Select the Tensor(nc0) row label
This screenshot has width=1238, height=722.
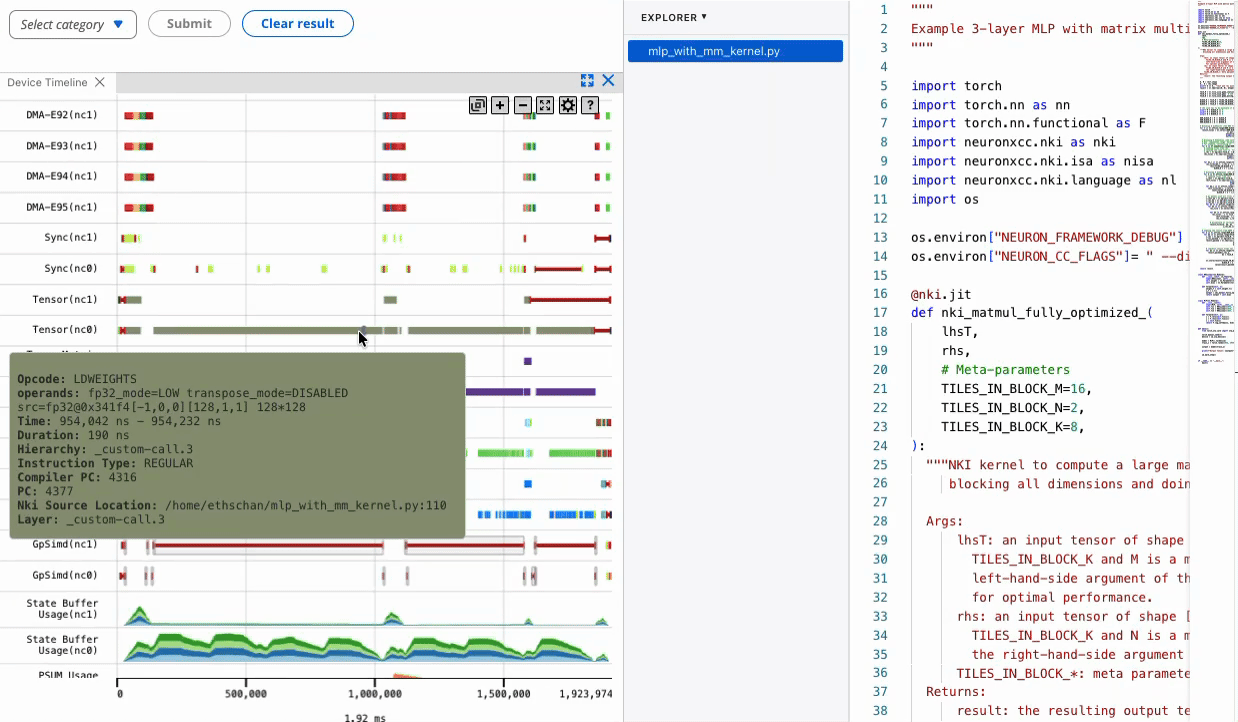[x=65, y=330]
